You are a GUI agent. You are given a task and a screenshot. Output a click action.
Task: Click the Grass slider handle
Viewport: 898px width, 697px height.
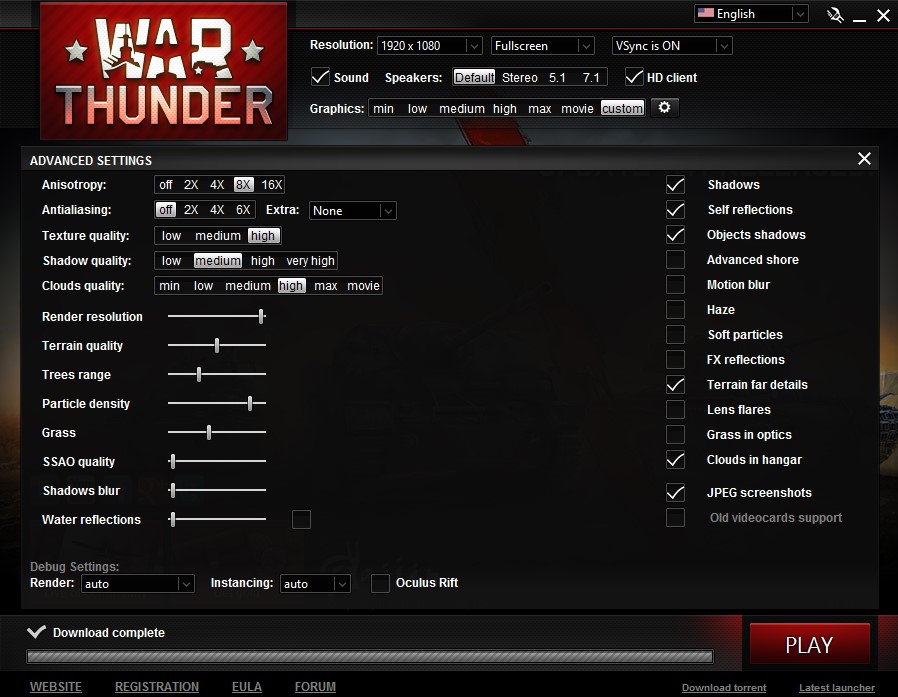click(209, 432)
